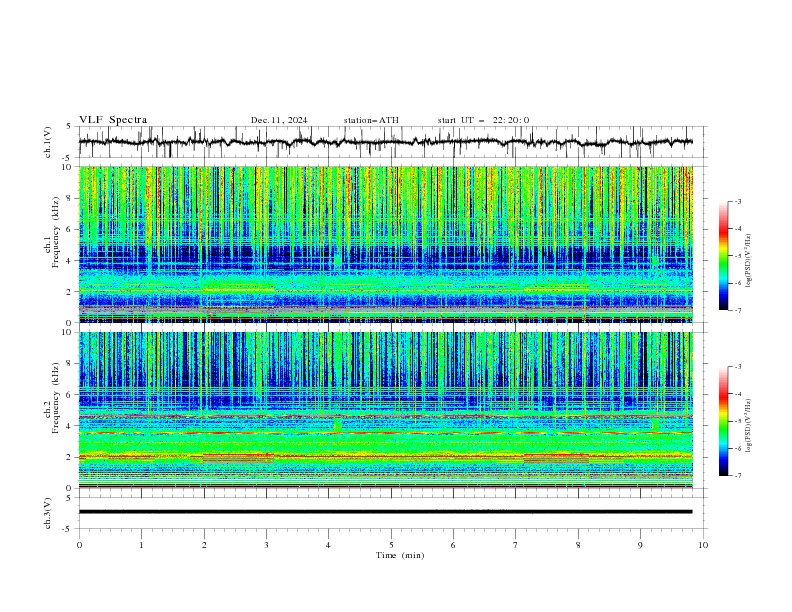Click inside the ch.2 frequency spectrogram panel
Image resolution: width=792 pixels, height=612 pixels.
click(386, 410)
